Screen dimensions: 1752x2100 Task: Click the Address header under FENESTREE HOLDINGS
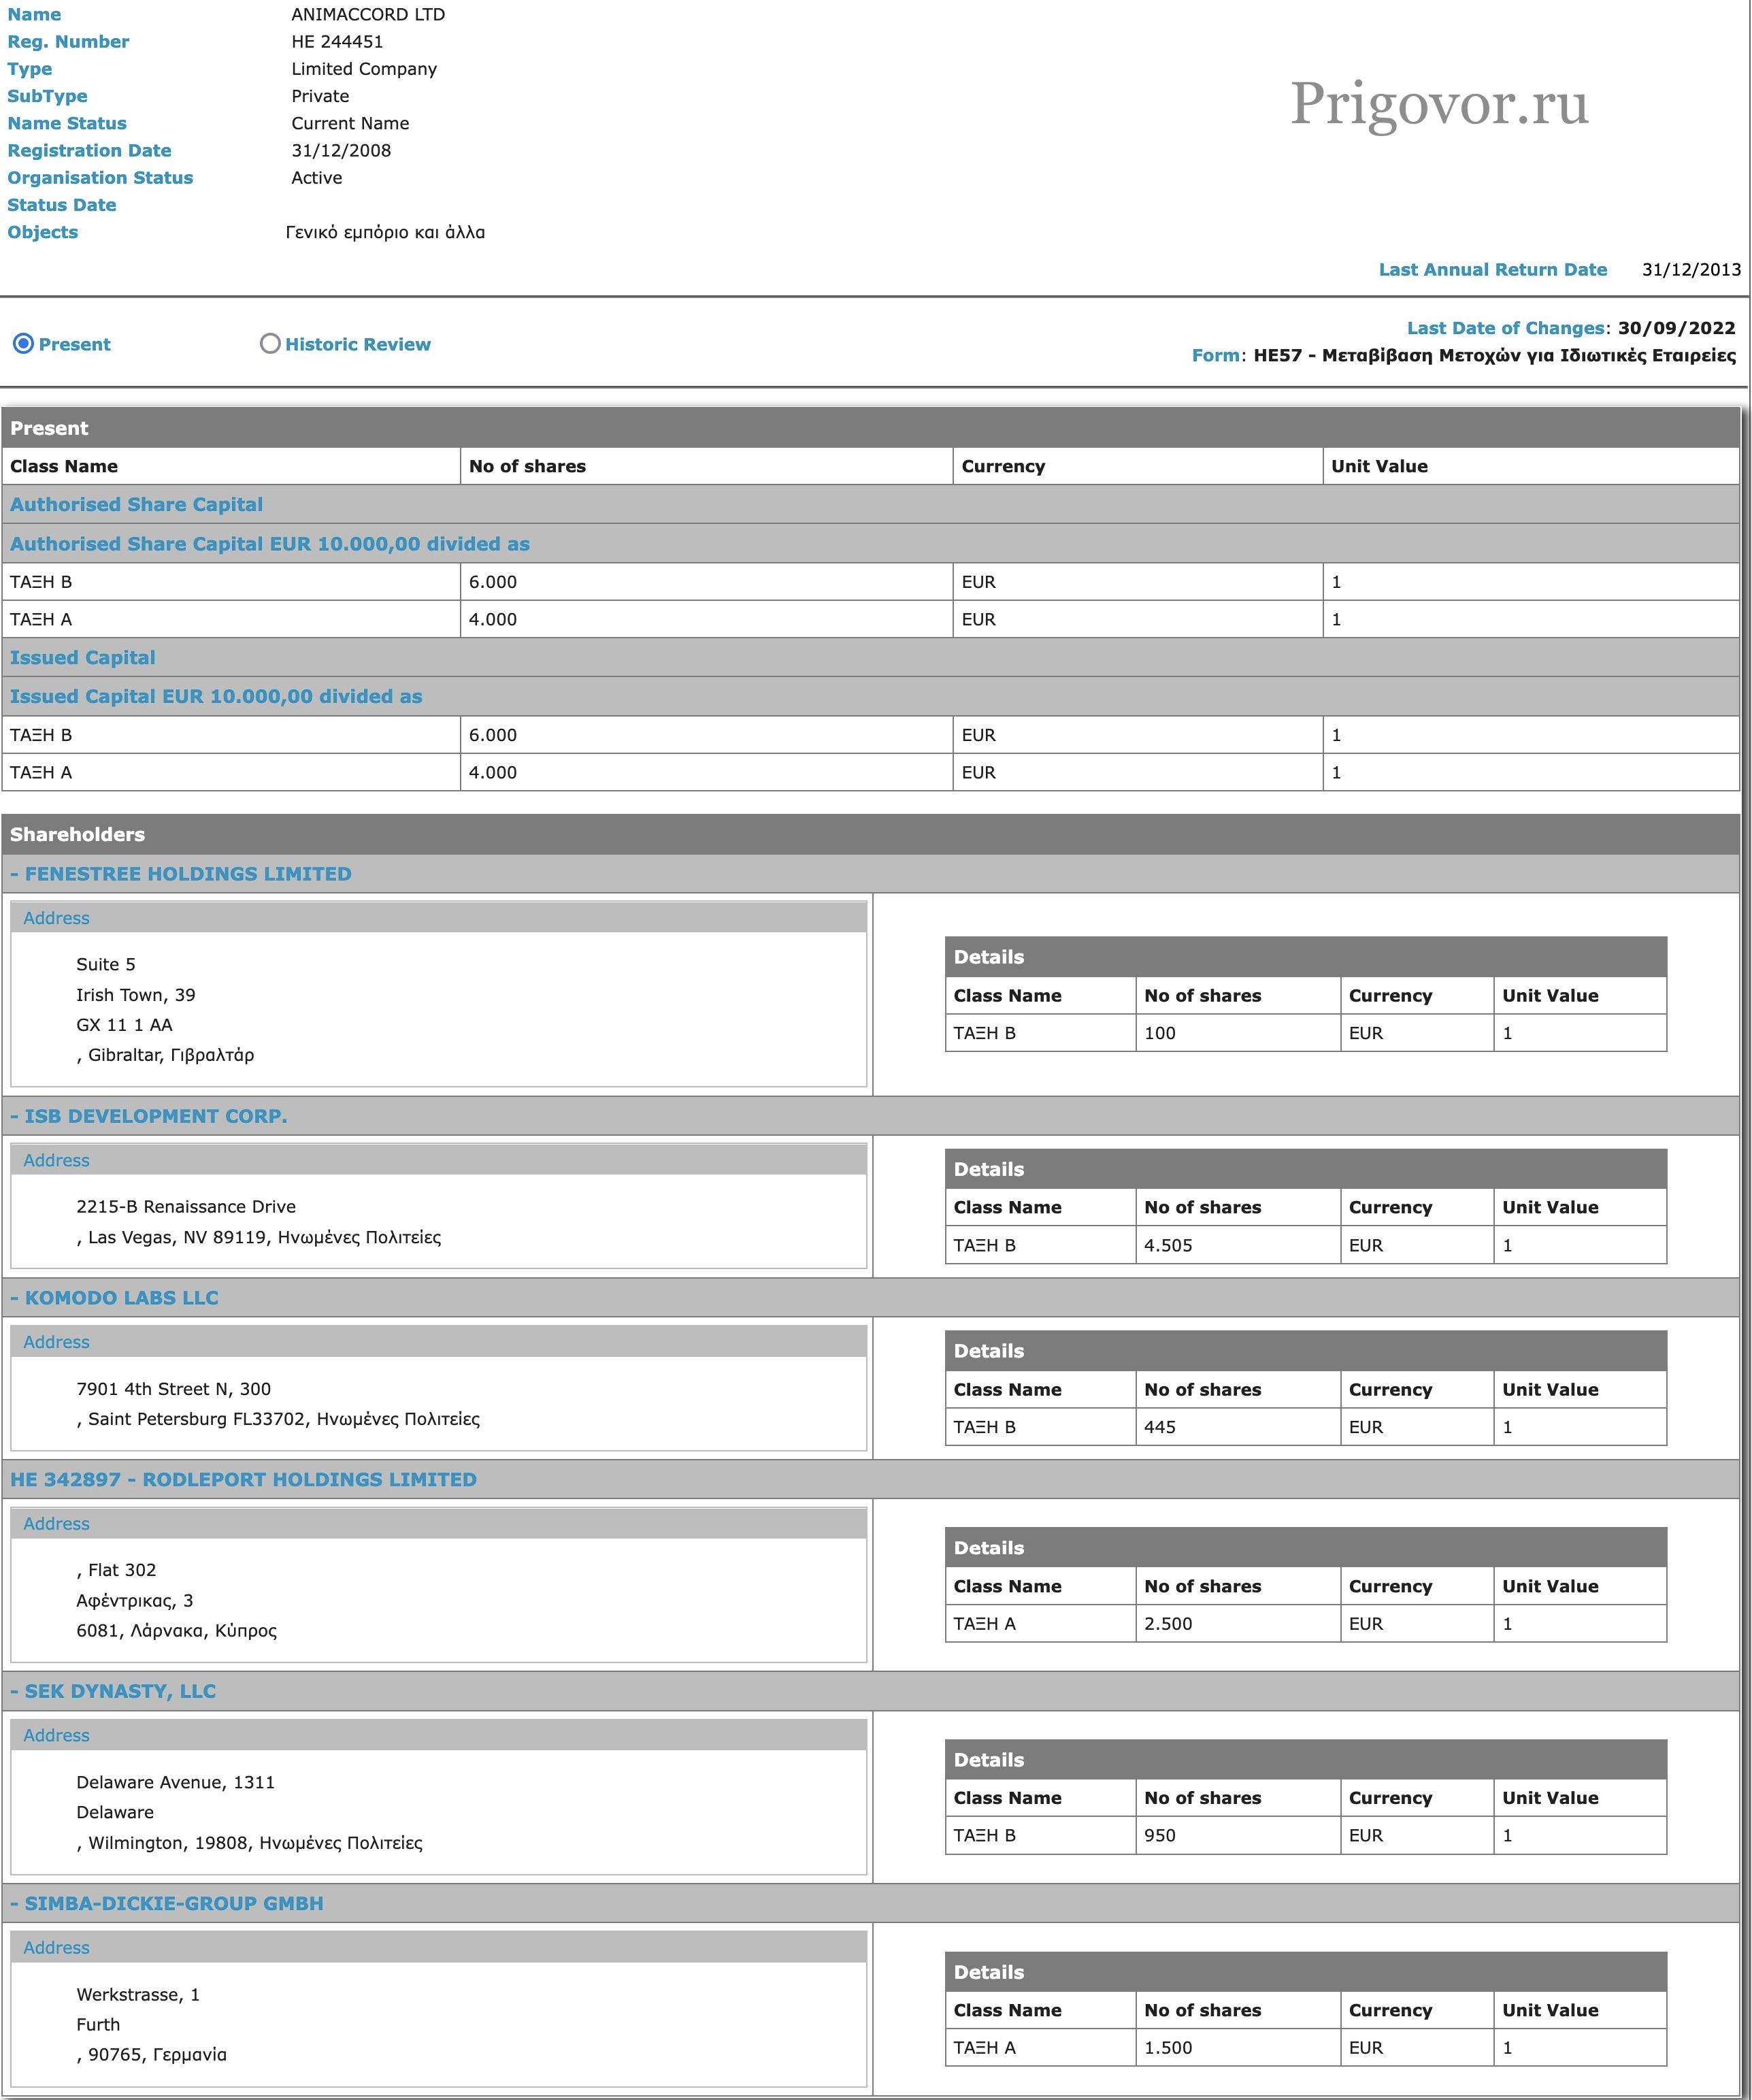point(56,918)
